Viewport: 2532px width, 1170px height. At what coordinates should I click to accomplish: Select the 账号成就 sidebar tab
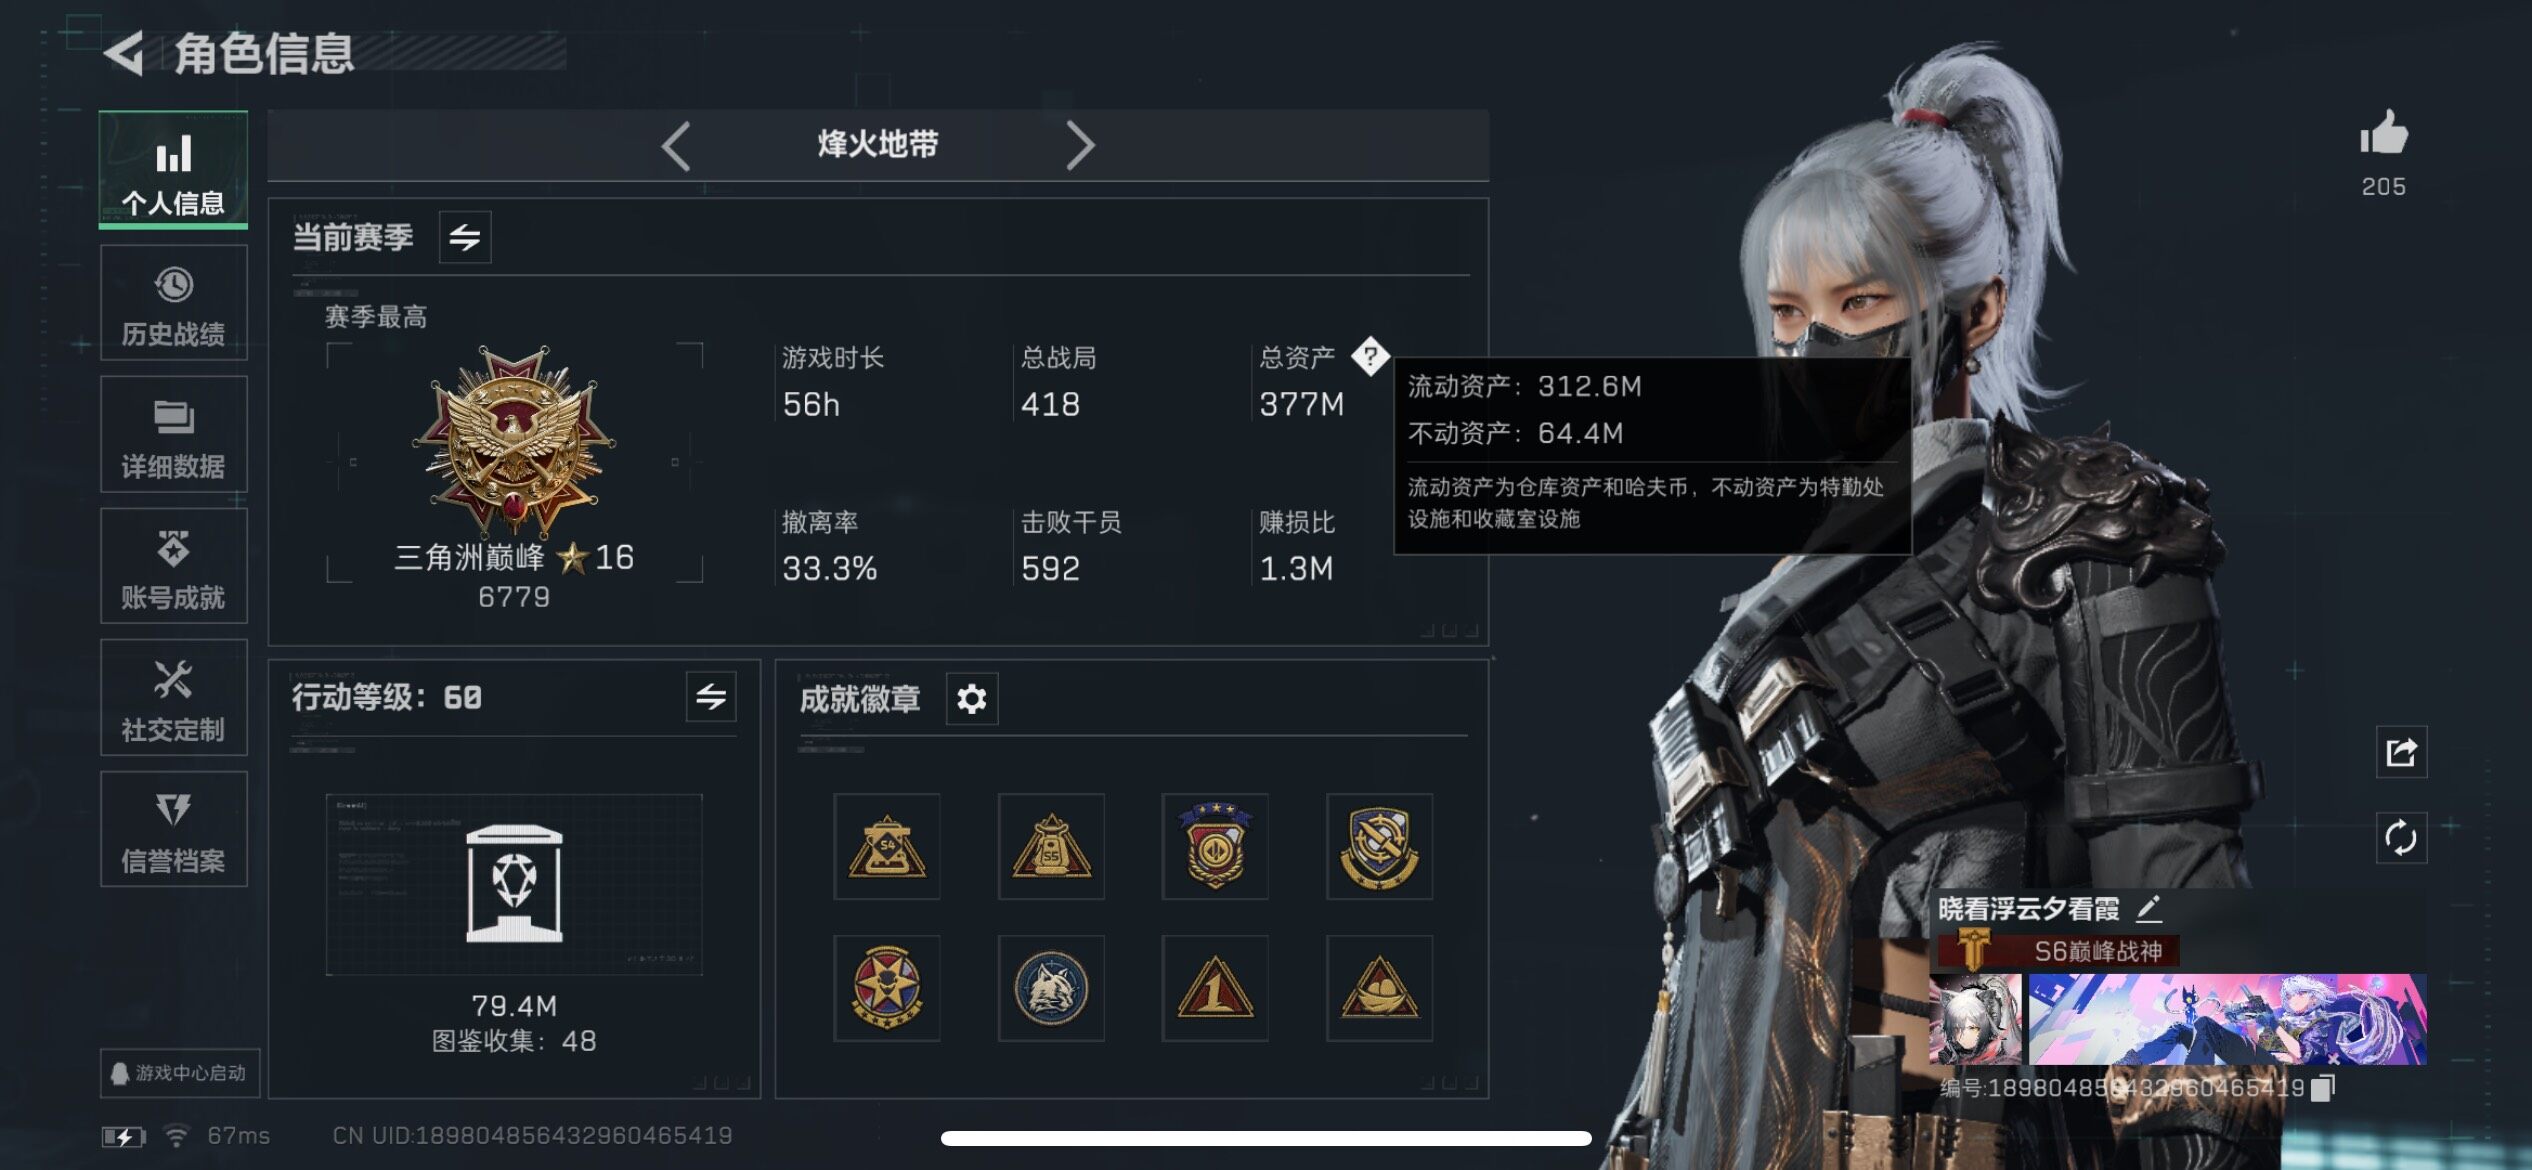pyautogui.click(x=174, y=567)
